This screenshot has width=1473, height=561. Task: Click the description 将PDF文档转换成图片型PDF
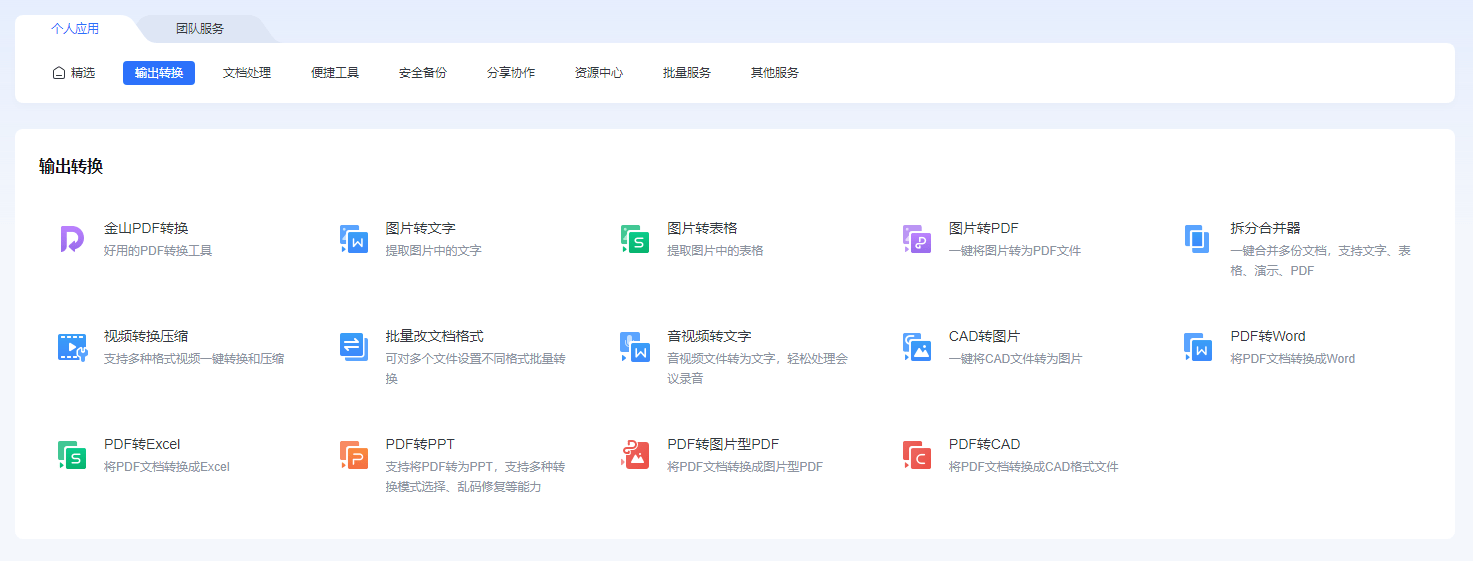pos(745,467)
